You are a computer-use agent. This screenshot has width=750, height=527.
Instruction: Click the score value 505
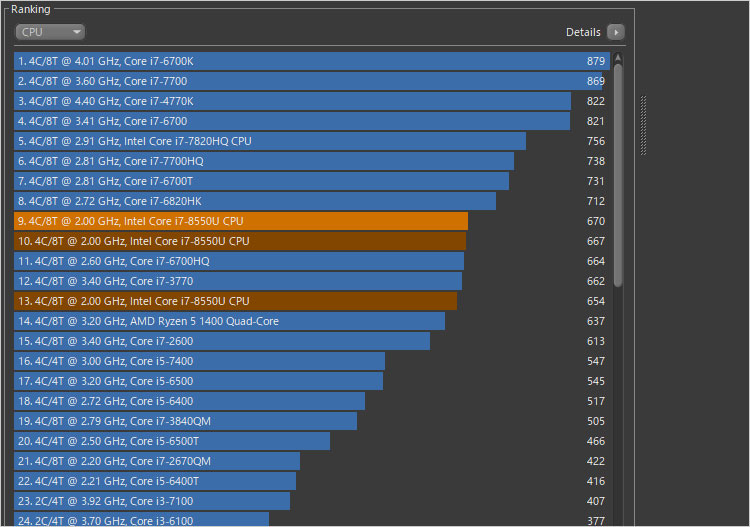[x=596, y=421]
